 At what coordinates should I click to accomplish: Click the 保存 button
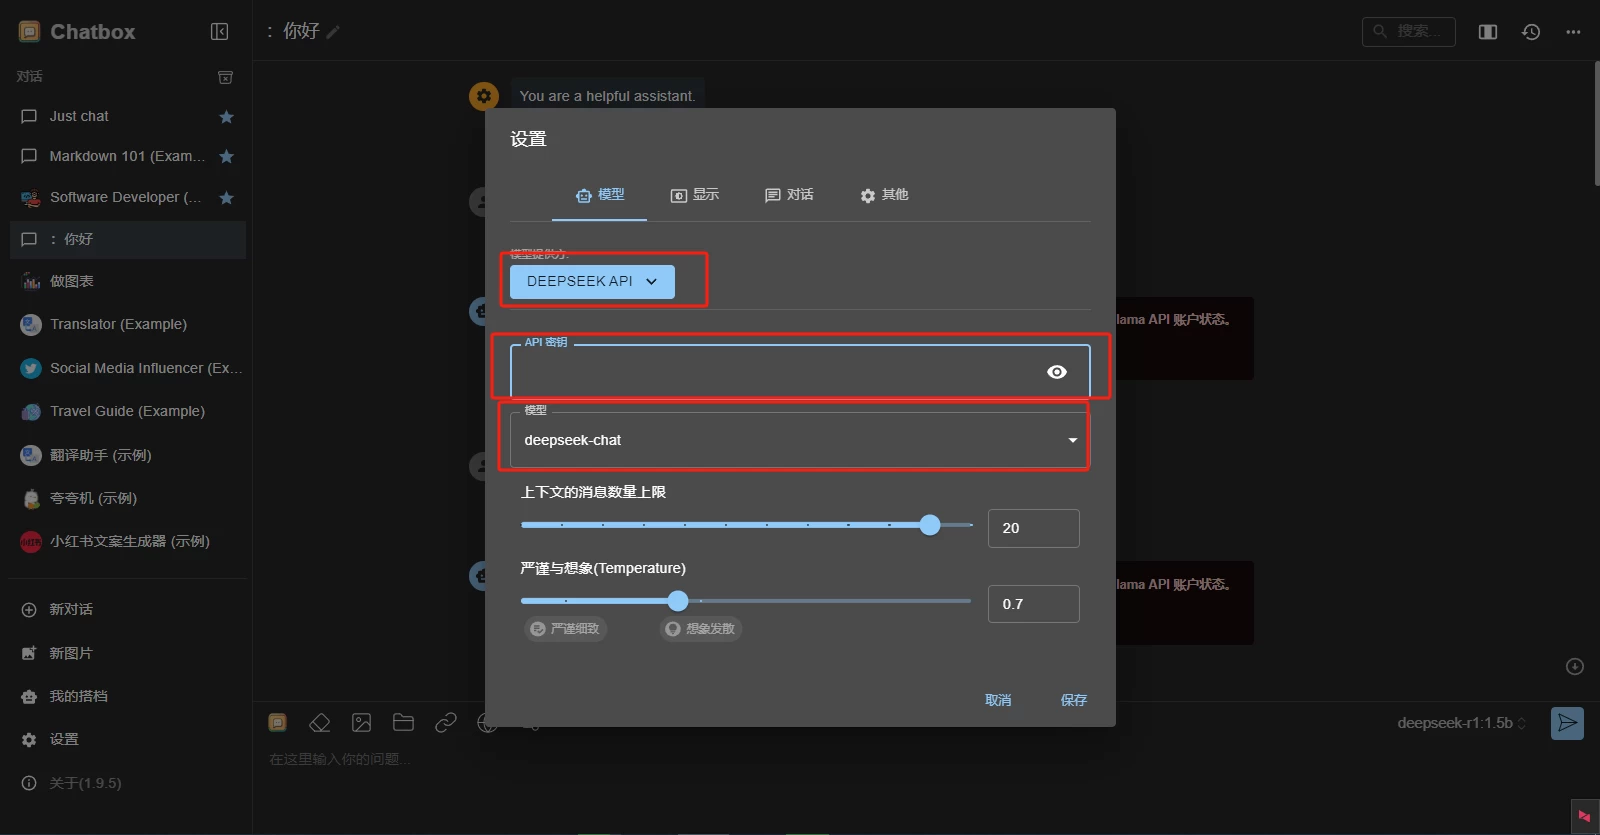pyautogui.click(x=1073, y=700)
